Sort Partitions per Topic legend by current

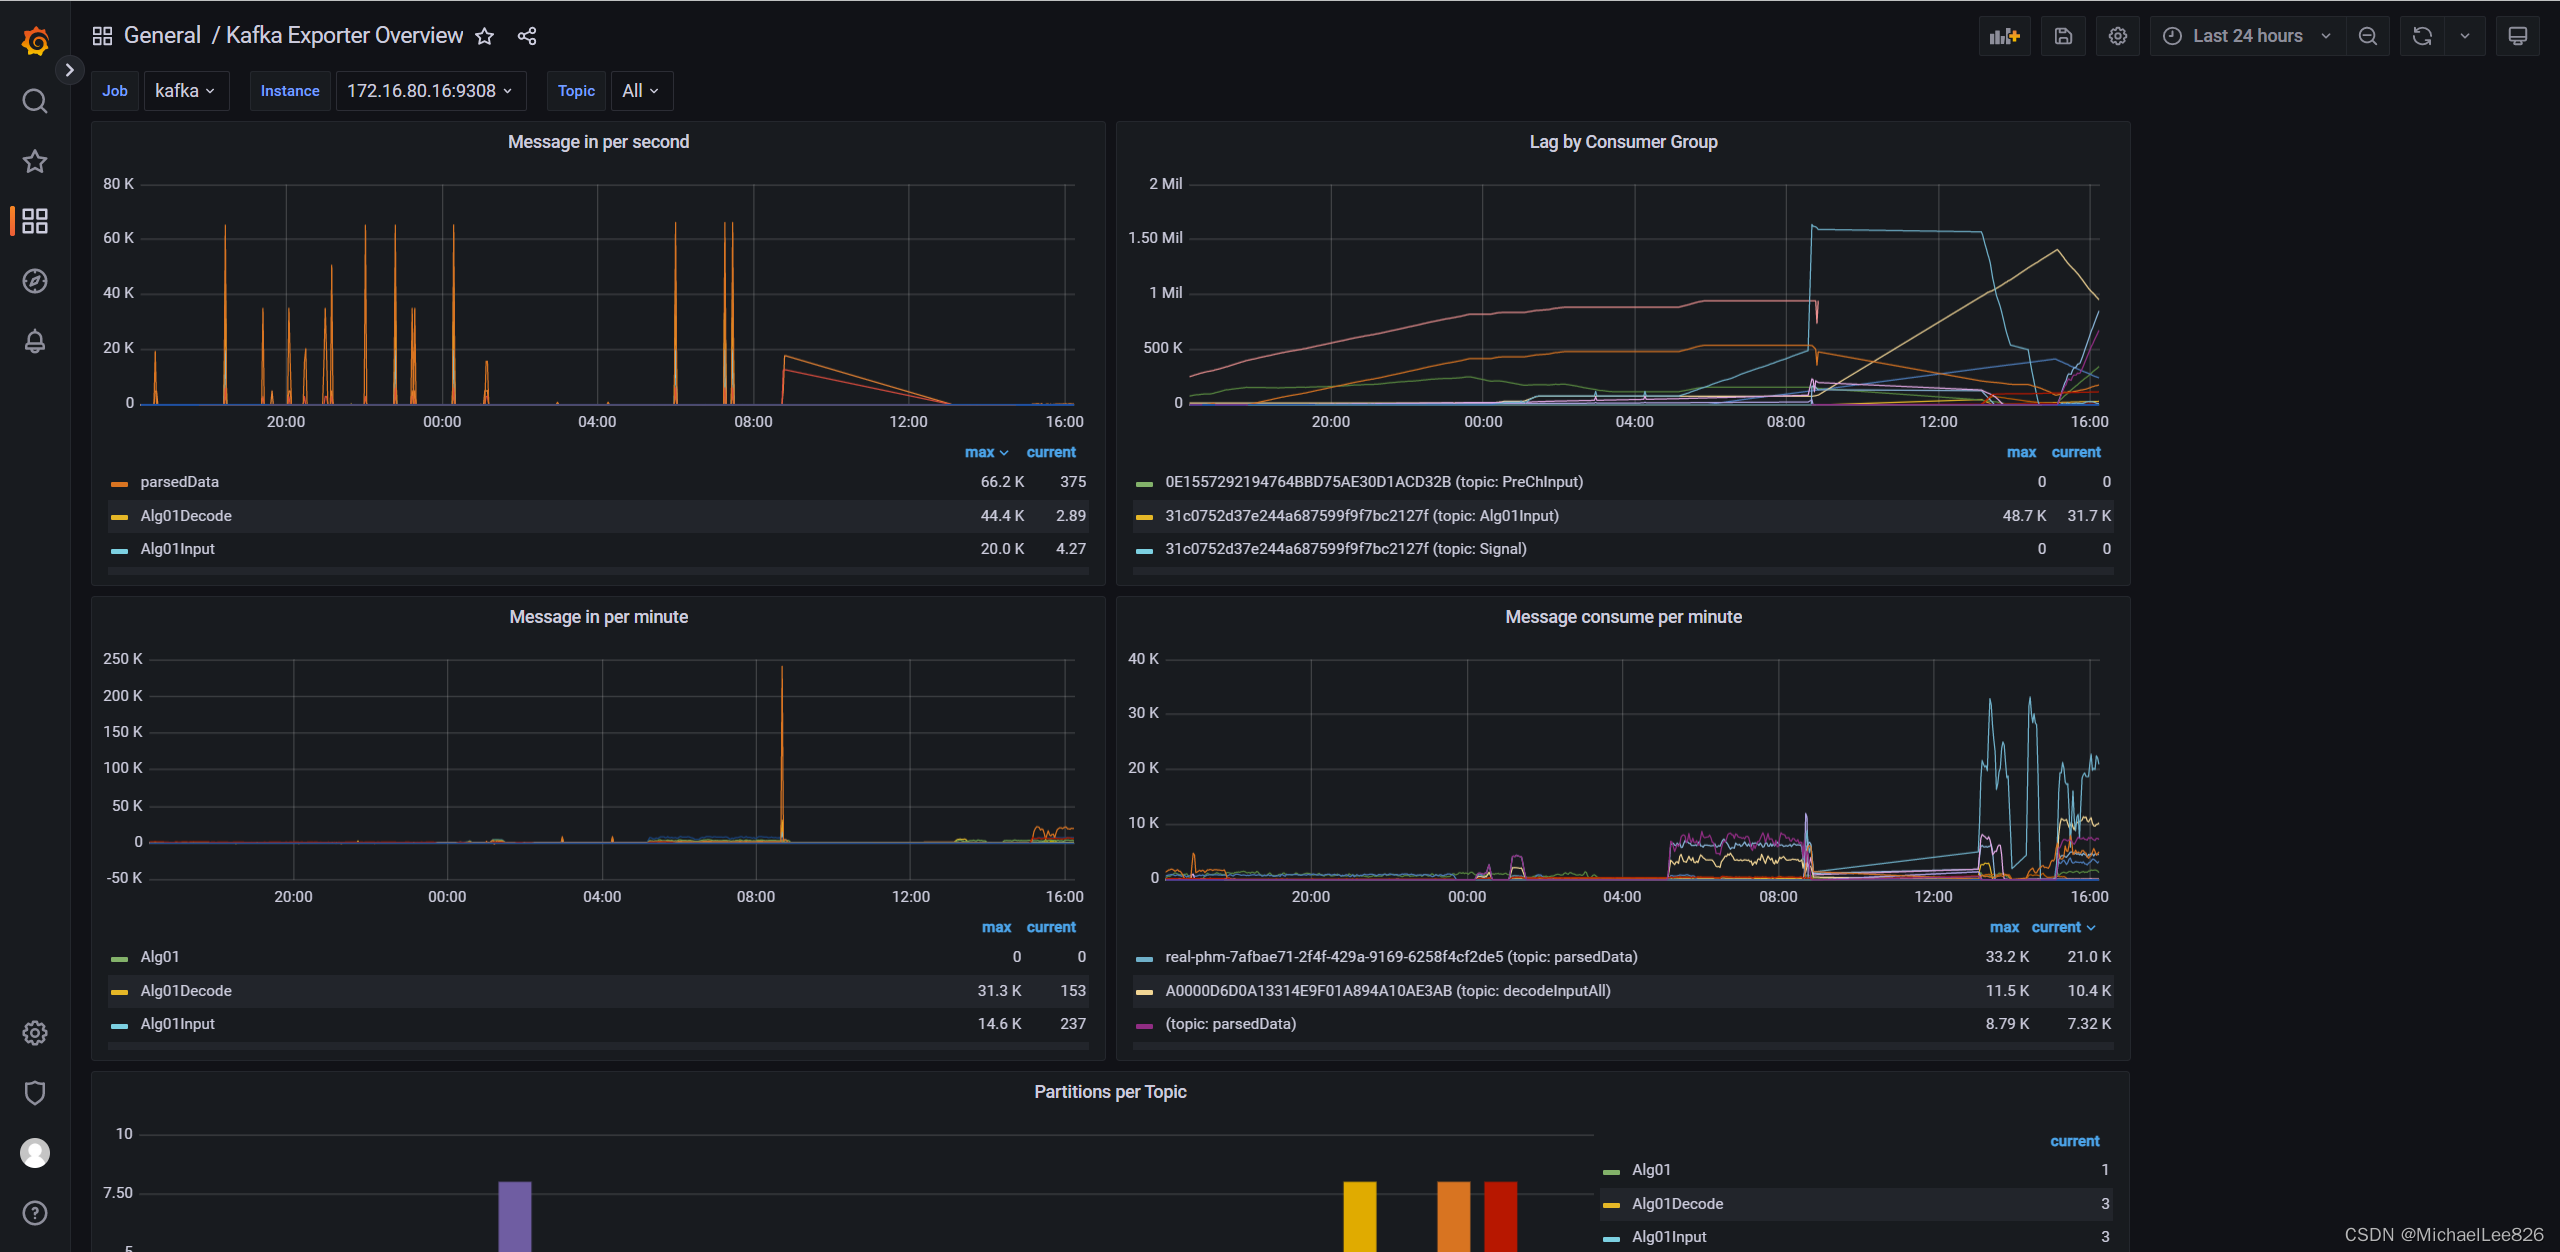click(x=2075, y=1141)
